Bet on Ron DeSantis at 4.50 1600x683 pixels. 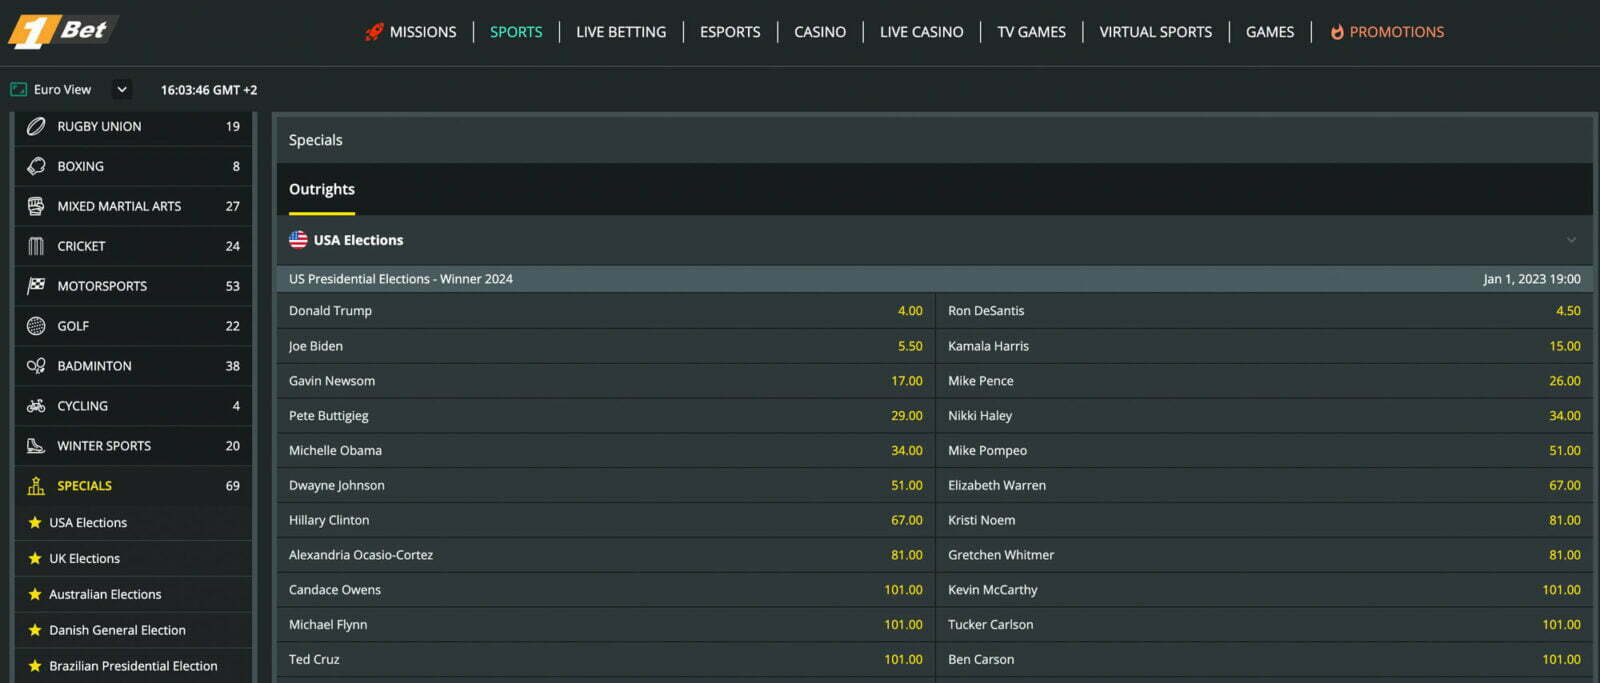click(x=1264, y=311)
